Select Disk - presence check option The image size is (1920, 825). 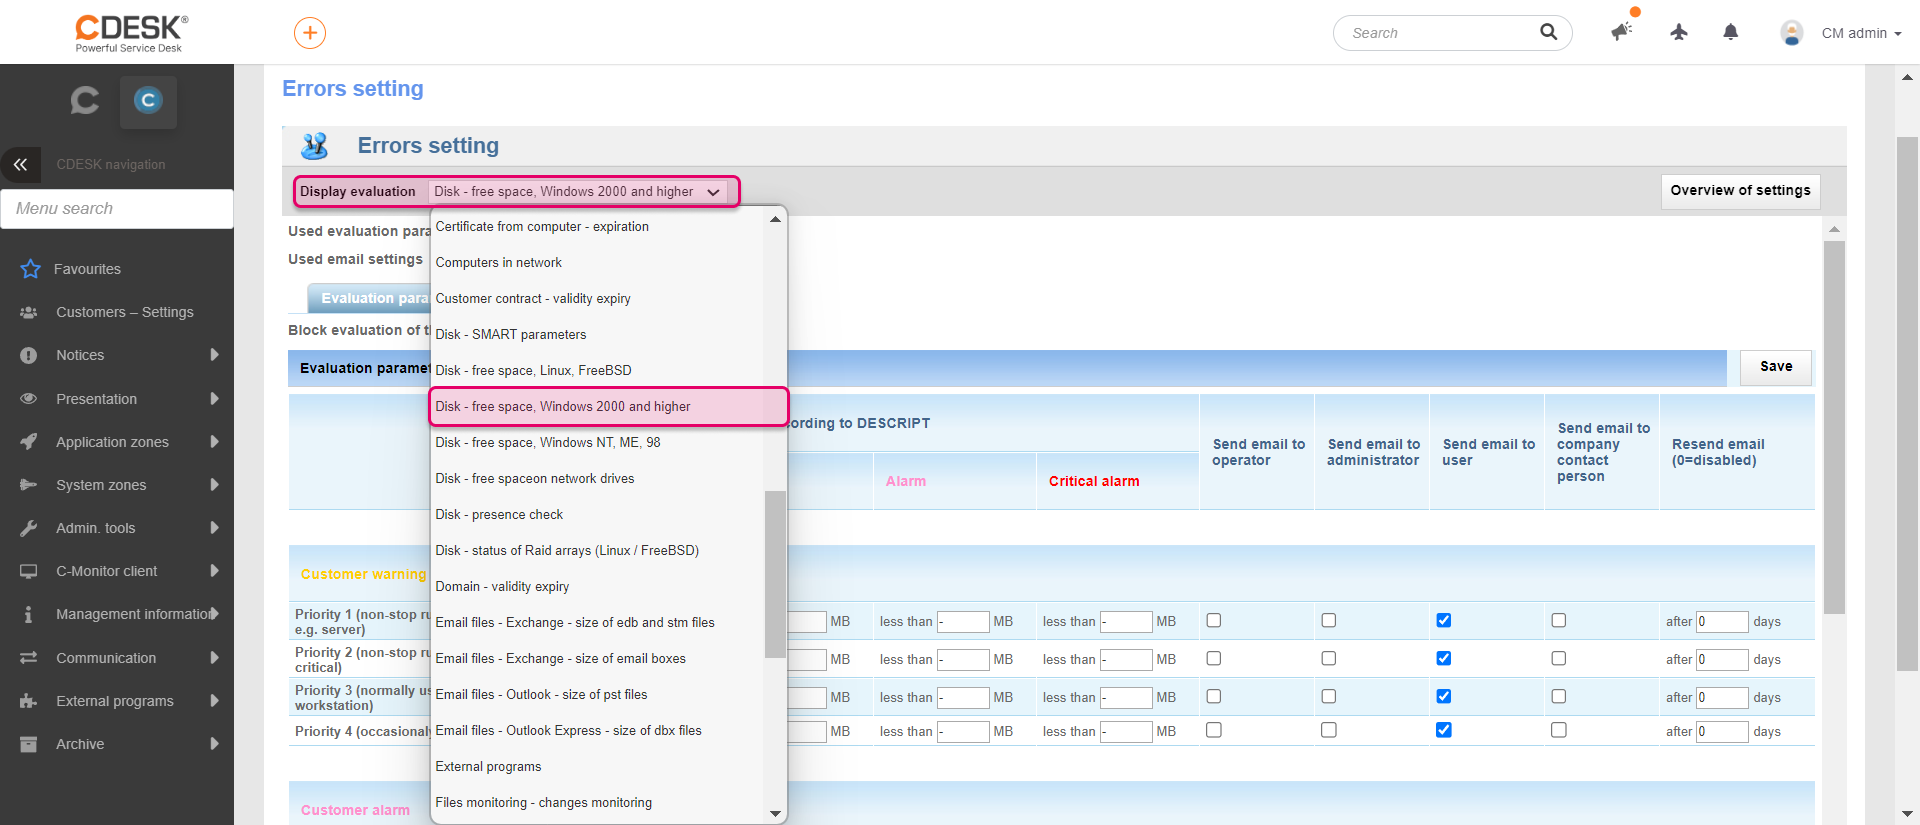(597, 515)
